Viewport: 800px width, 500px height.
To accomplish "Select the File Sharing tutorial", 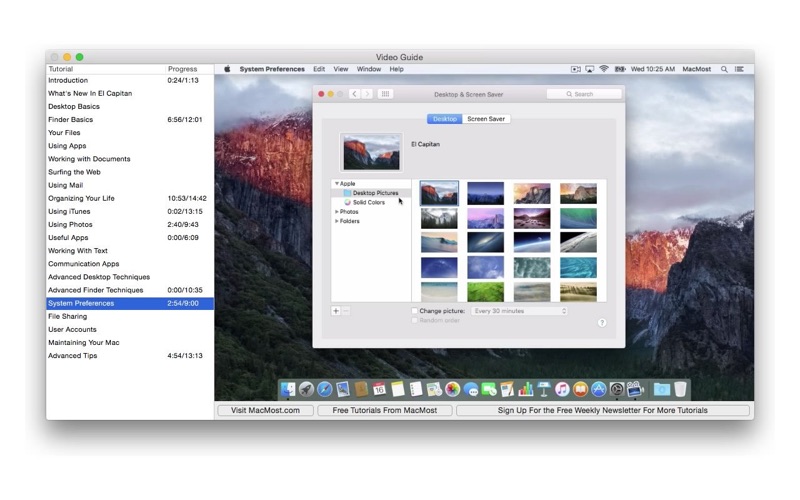I will tap(130, 316).
